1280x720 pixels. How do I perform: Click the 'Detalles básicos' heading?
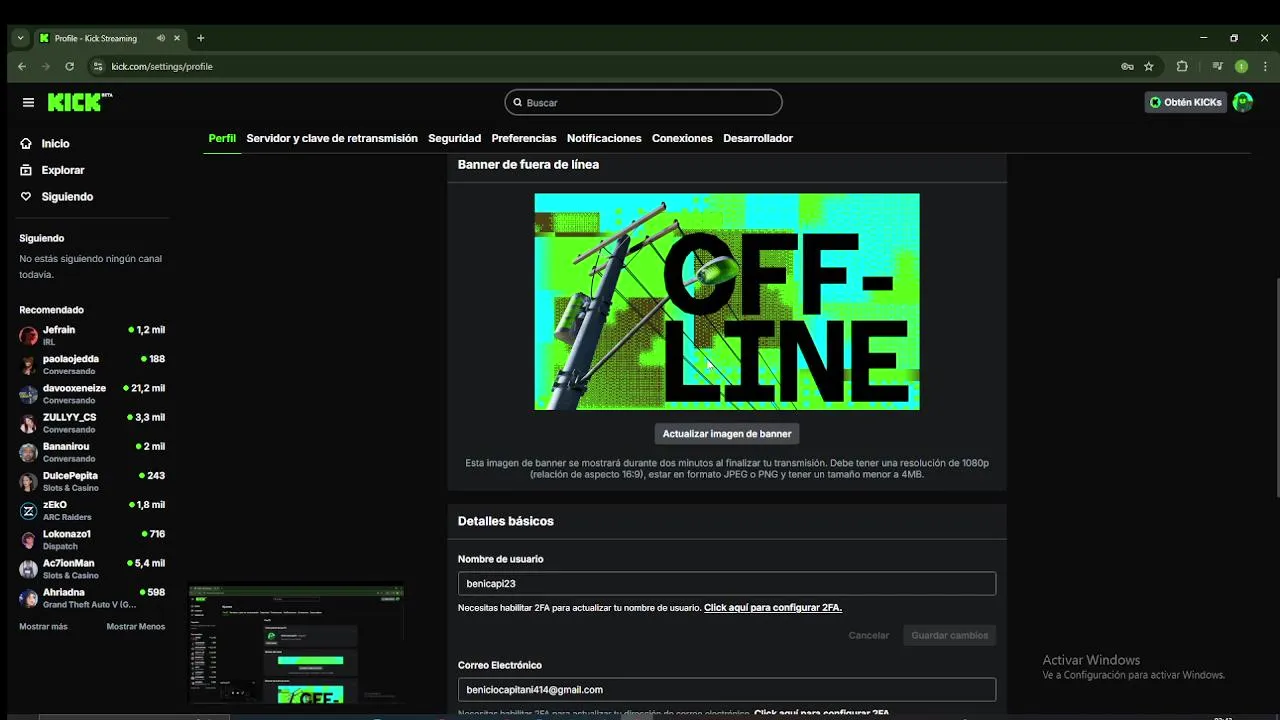[x=505, y=521]
